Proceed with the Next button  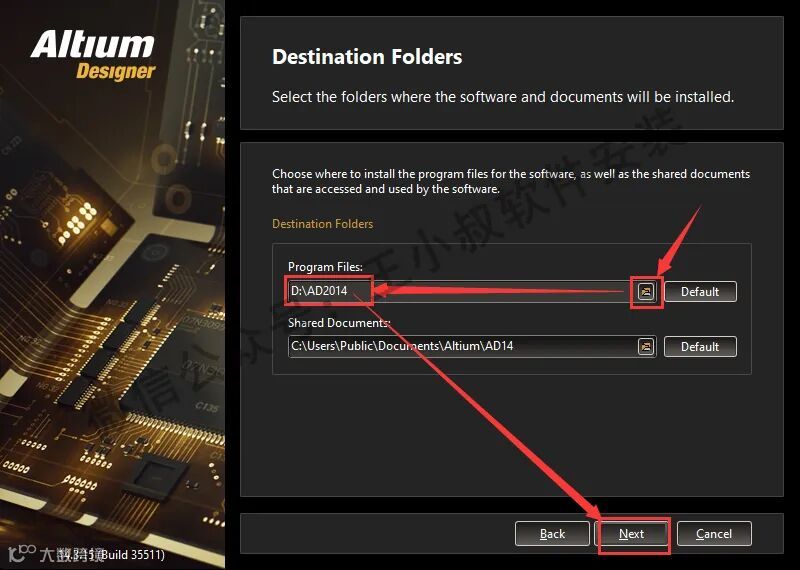pyautogui.click(x=632, y=534)
